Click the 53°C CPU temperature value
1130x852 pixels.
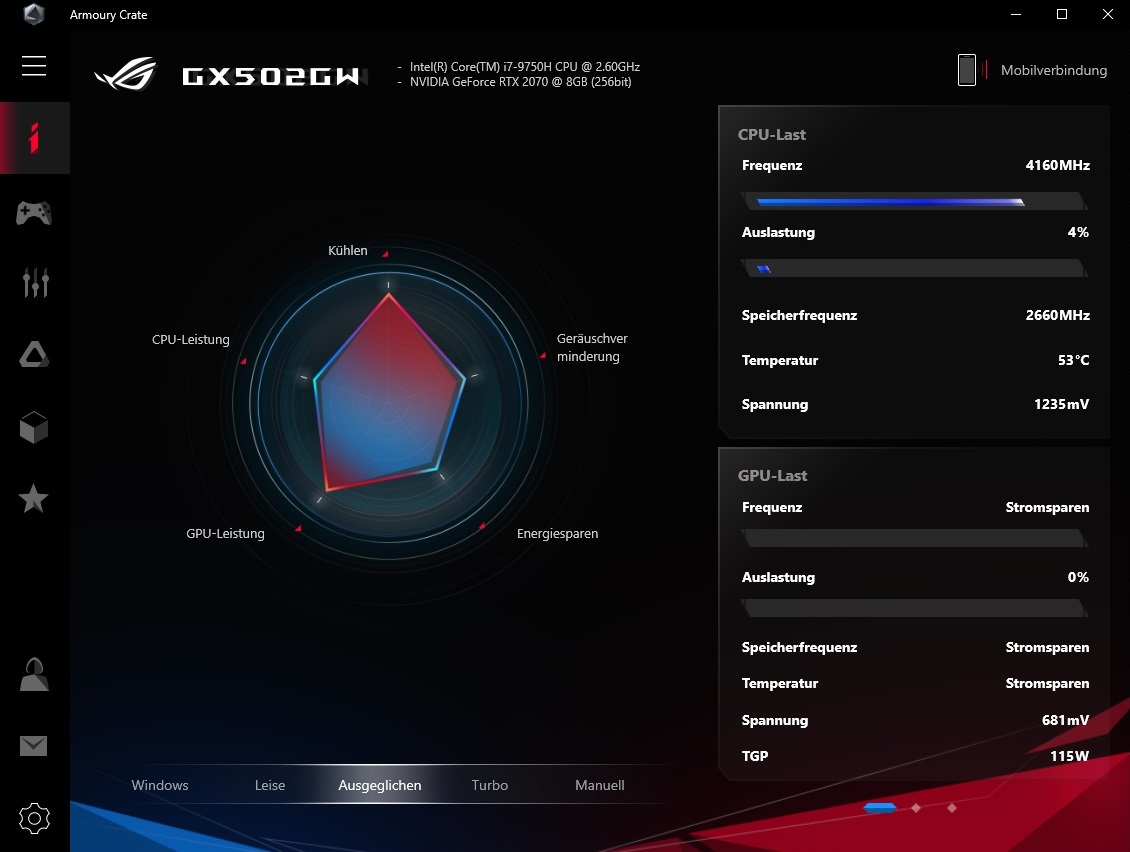pos(1073,360)
